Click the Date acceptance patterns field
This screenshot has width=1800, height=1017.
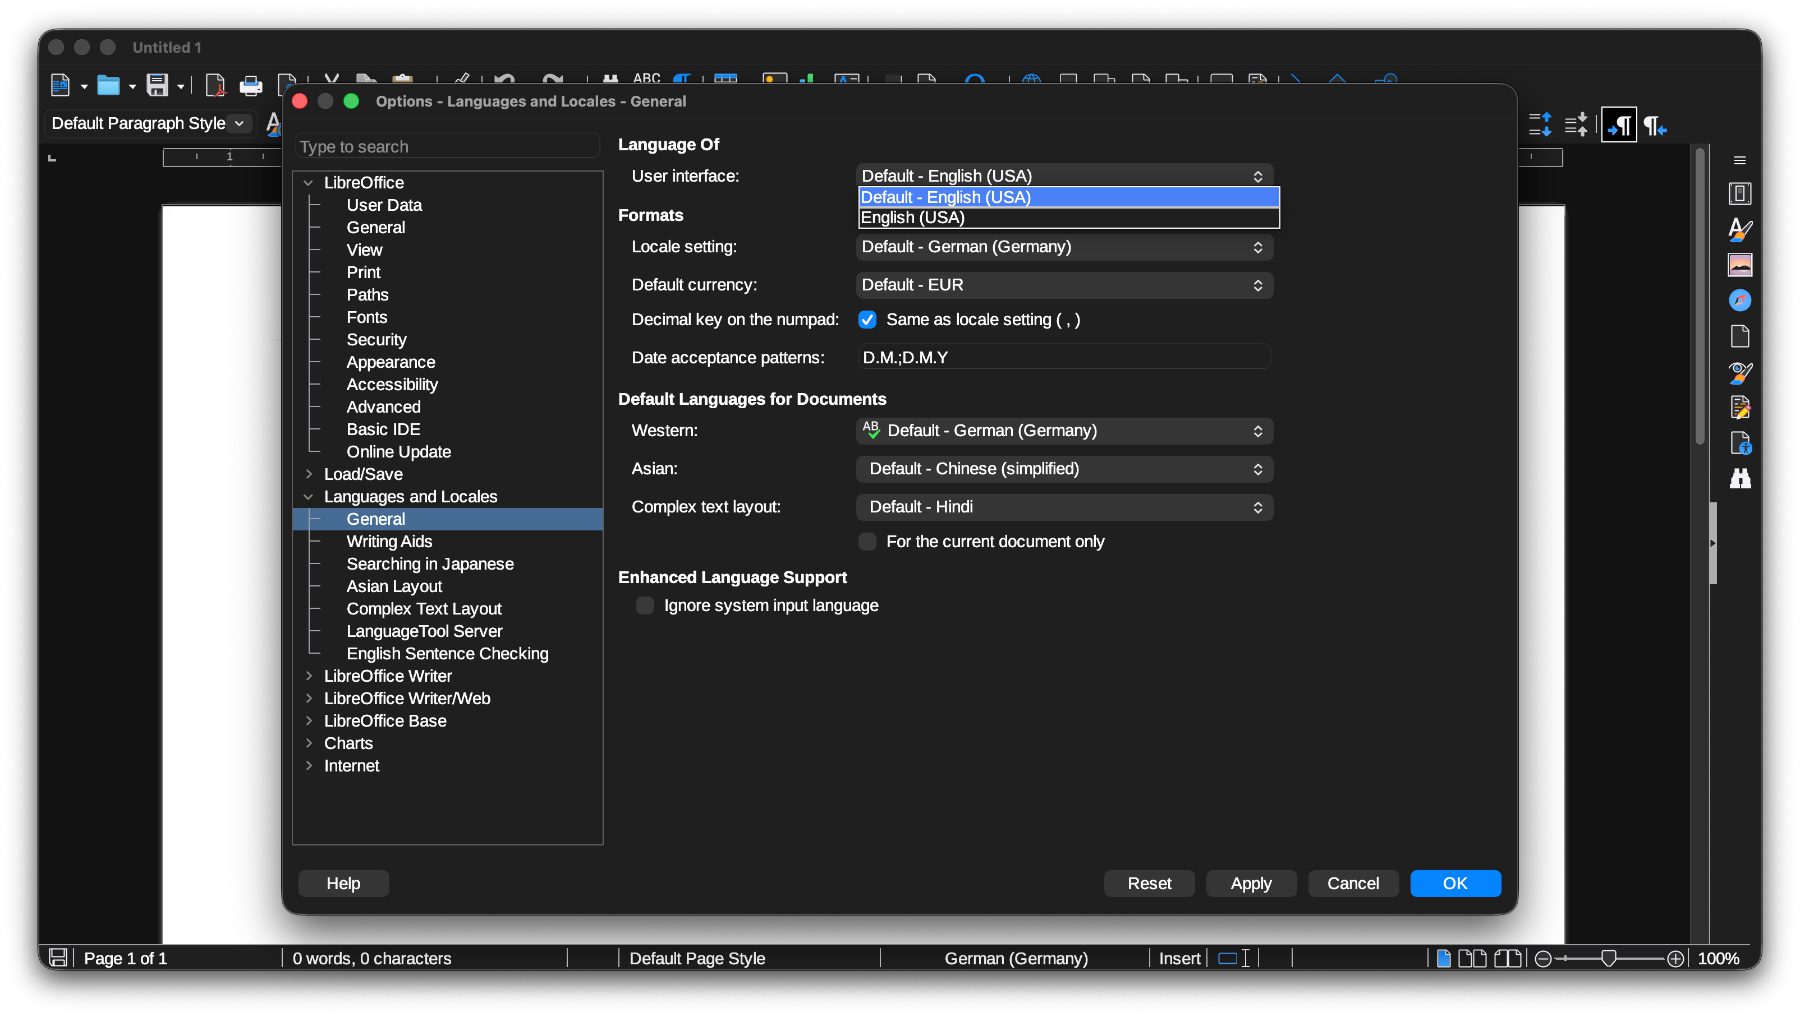[x=1064, y=357]
